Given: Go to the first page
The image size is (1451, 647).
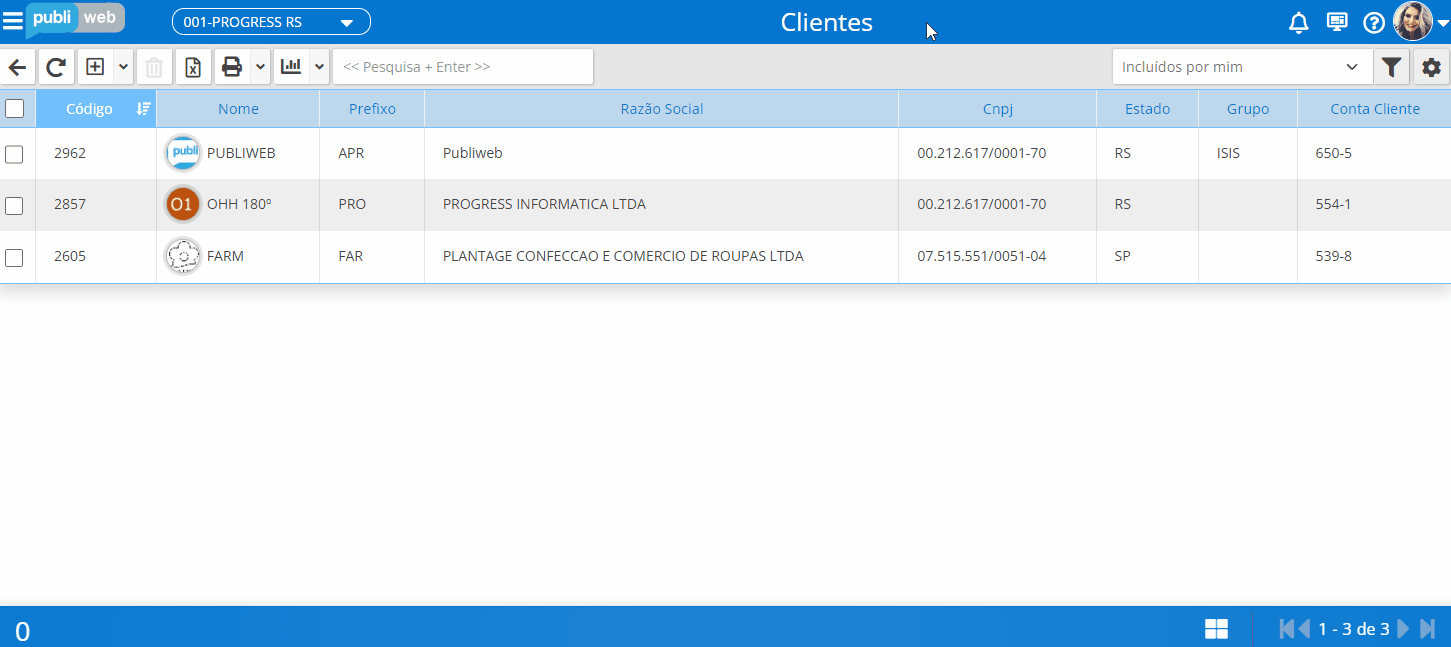Looking at the screenshot, I should [x=1287, y=629].
